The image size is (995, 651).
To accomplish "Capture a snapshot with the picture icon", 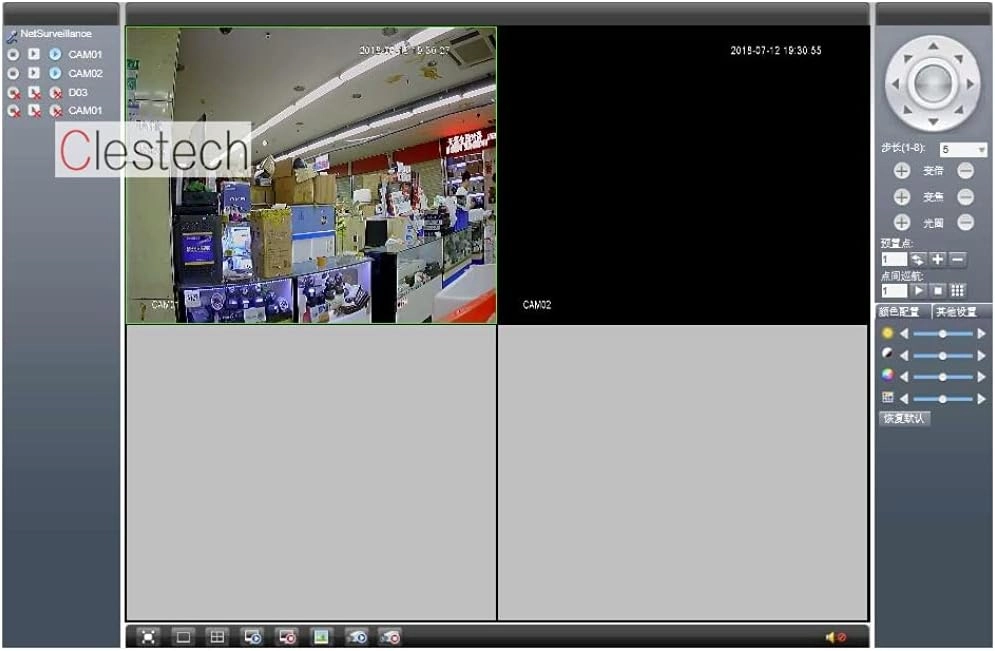I will [x=321, y=636].
